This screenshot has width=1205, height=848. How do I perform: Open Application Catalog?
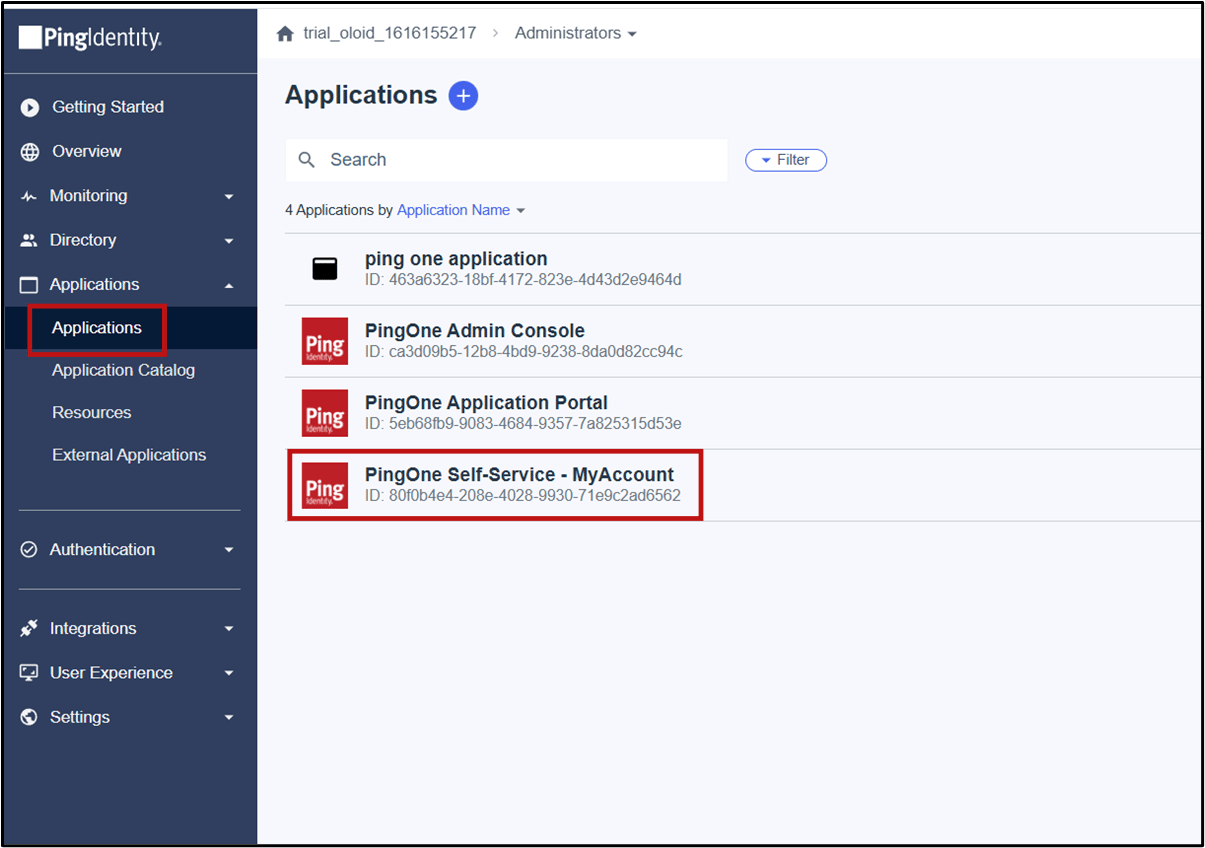(123, 370)
